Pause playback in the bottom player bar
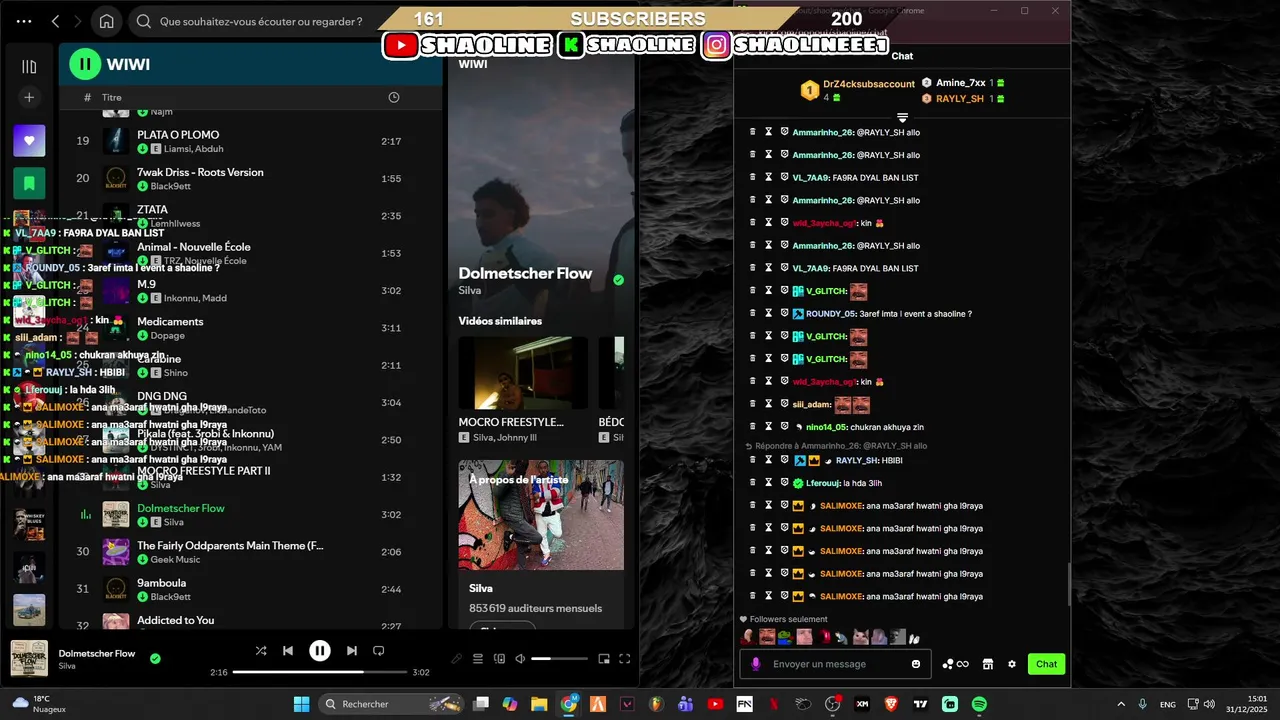The width and height of the screenshot is (1280, 720). point(320,651)
